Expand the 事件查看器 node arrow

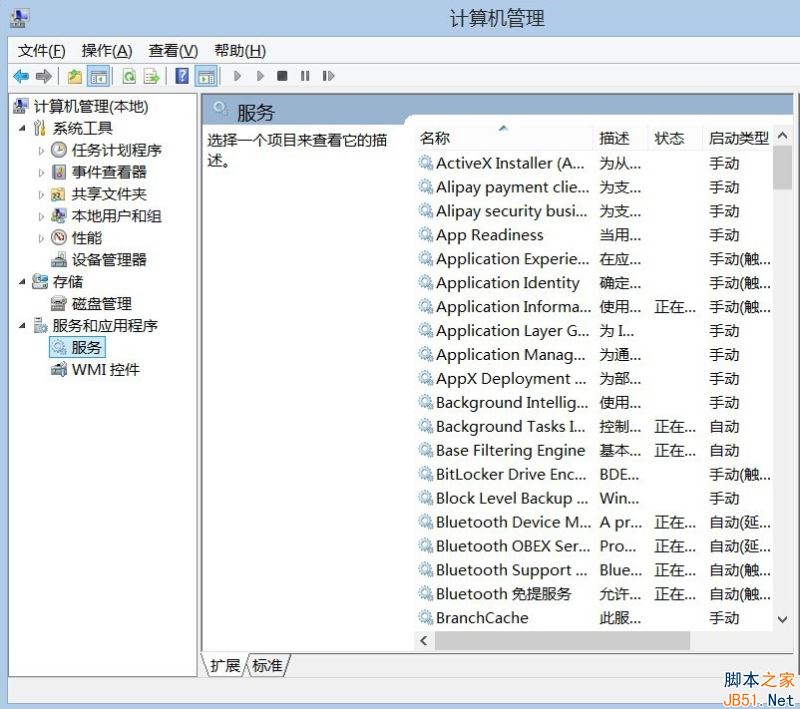click(x=41, y=172)
